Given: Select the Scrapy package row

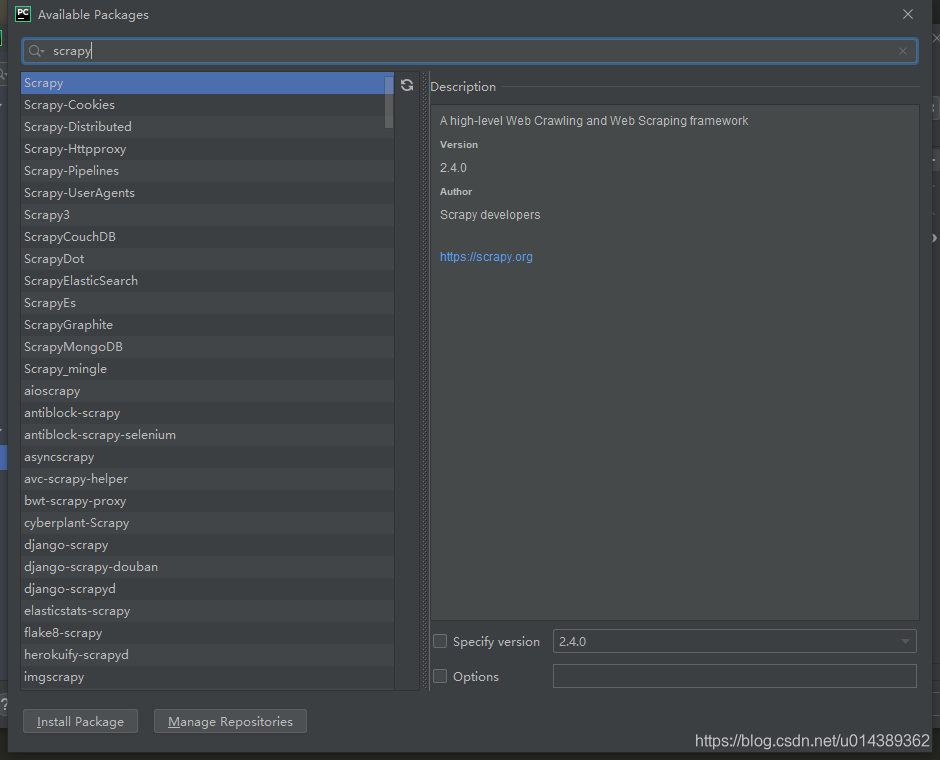Looking at the screenshot, I should (x=207, y=83).
